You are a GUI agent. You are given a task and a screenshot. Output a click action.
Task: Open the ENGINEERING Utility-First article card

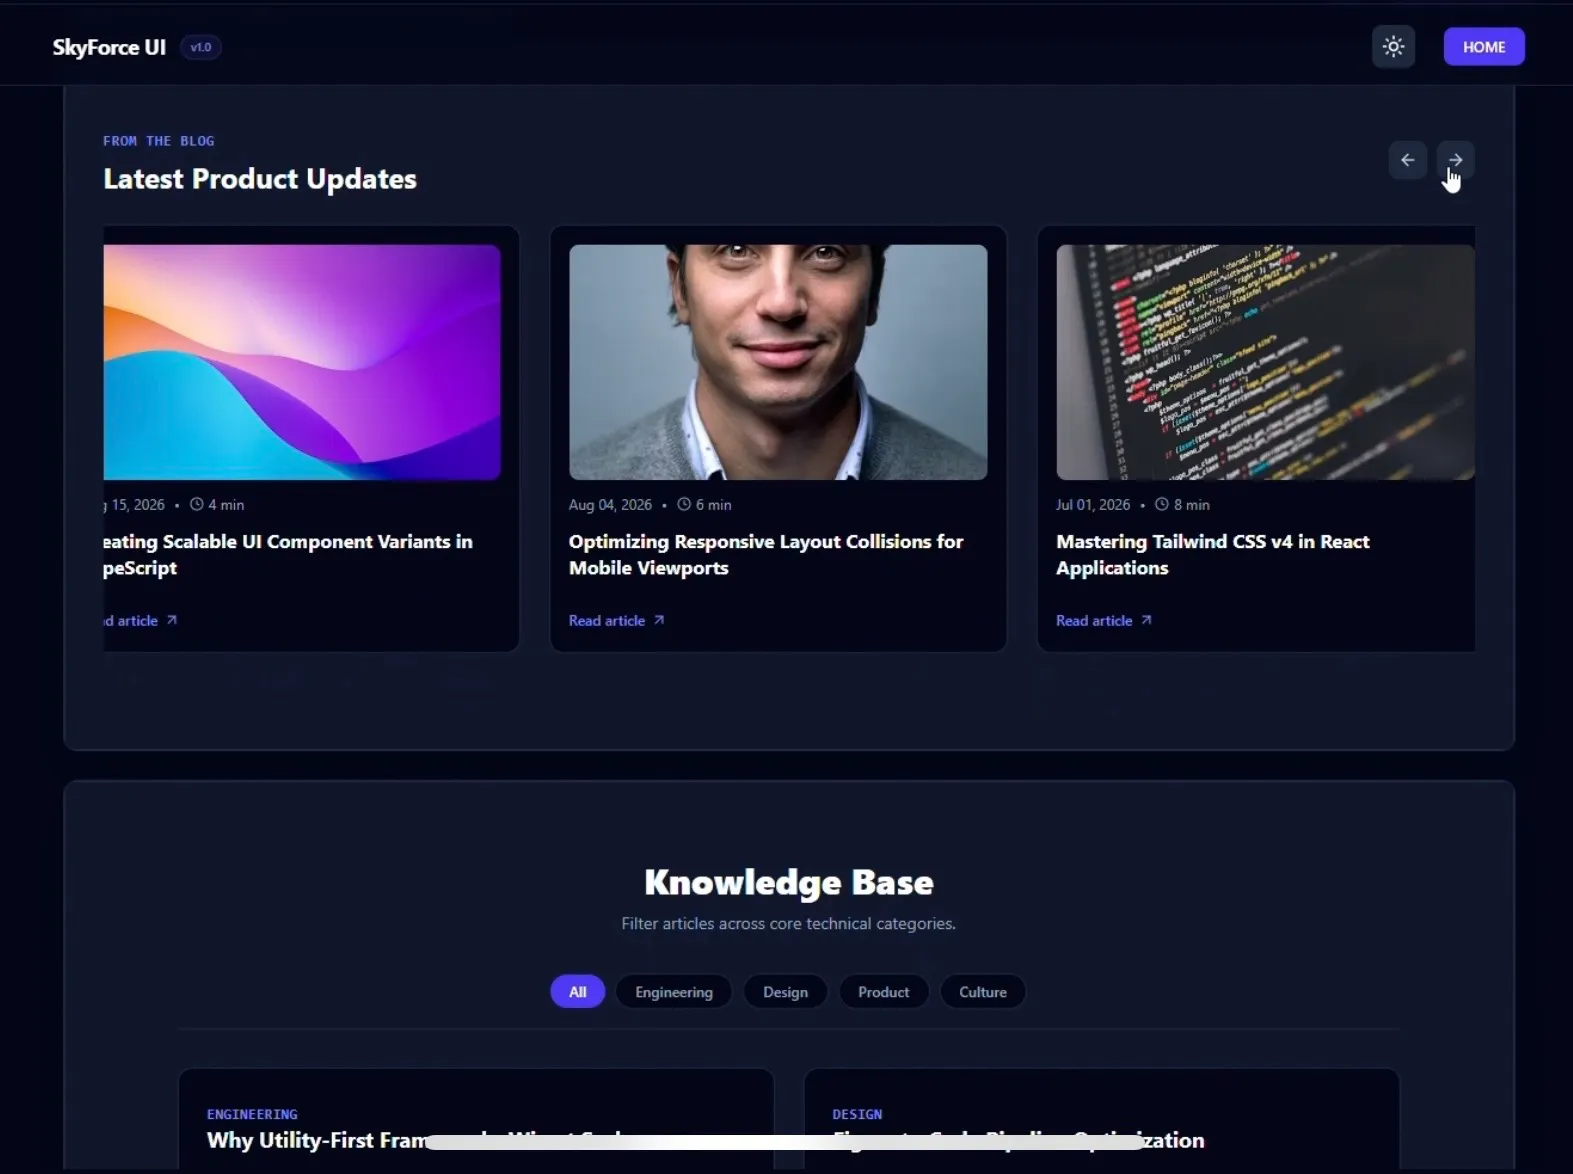(x=476, y=1120)
